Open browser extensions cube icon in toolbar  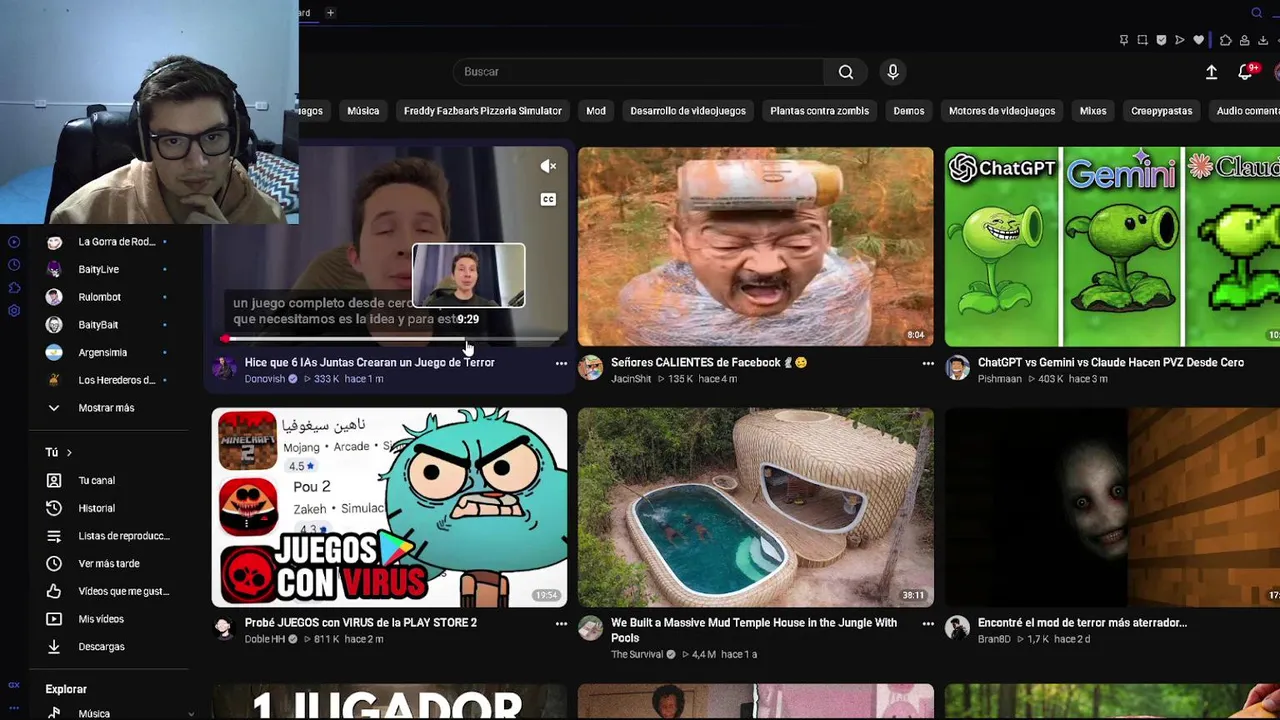click(1226, 40)
